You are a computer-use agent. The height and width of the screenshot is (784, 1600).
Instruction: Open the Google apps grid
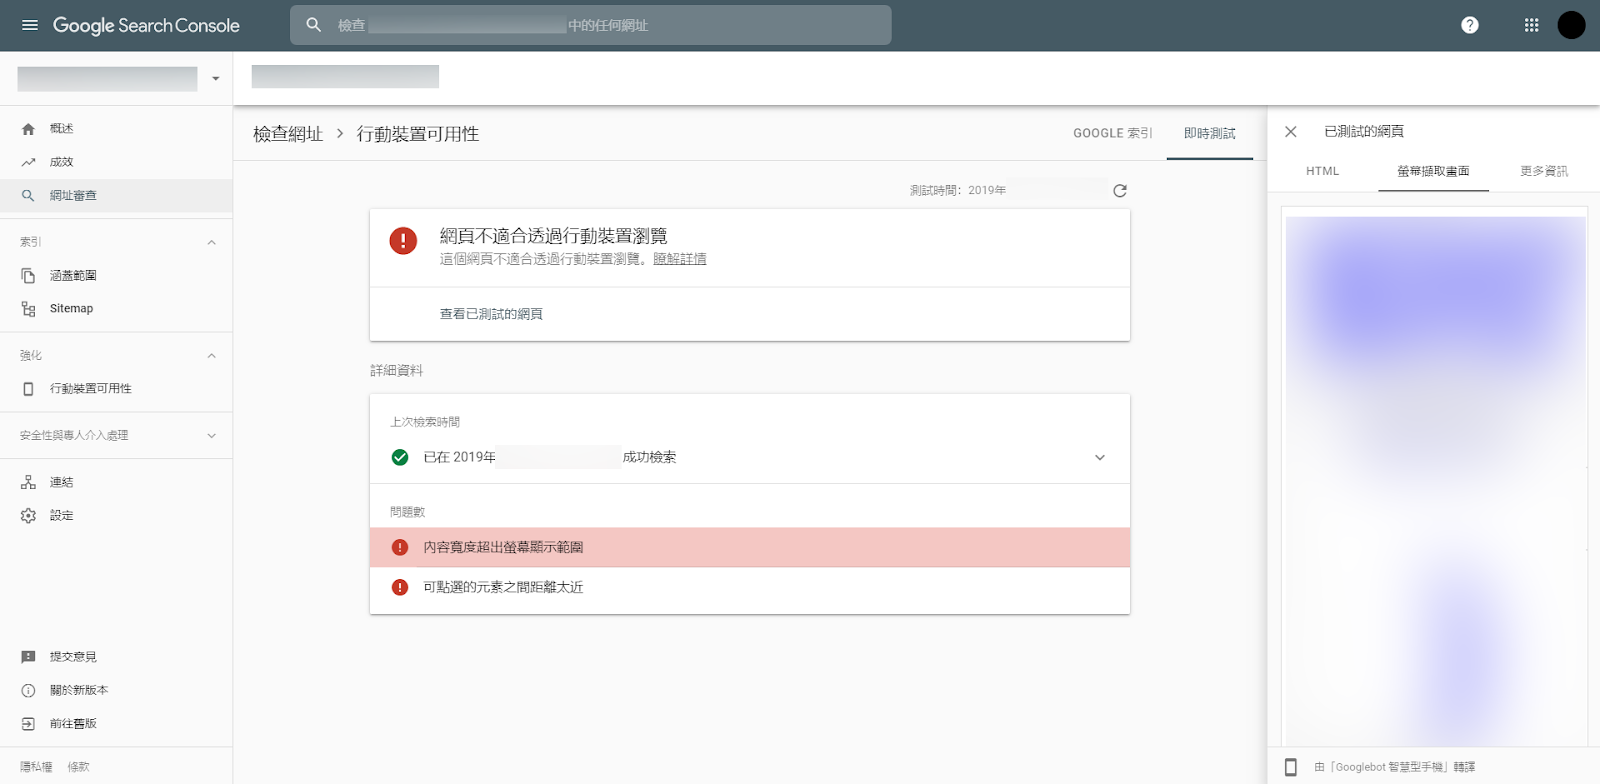click(x=1531, y=25)
